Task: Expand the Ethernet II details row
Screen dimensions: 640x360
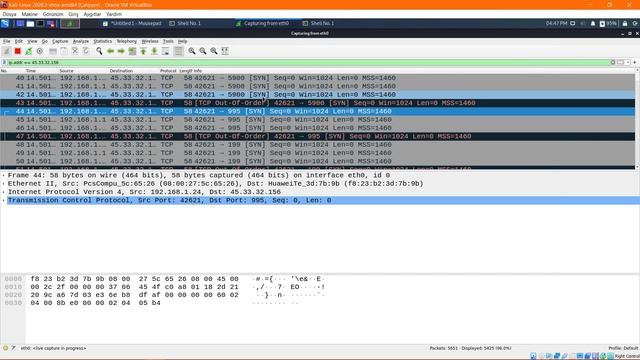Action: tap(4, 184)
